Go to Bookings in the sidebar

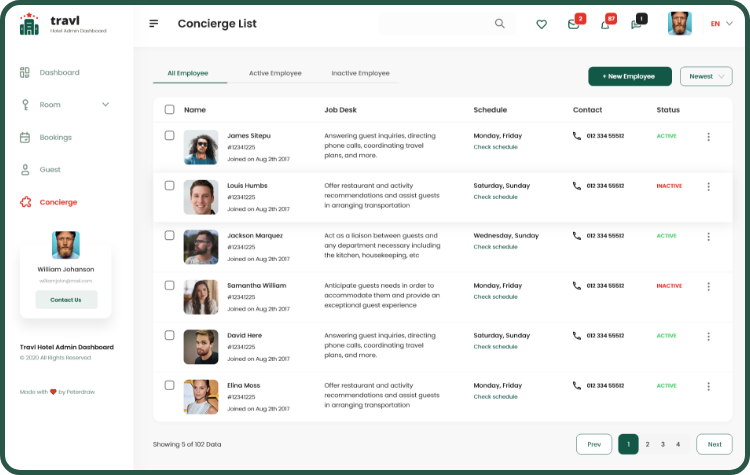(x=55, y=137)
